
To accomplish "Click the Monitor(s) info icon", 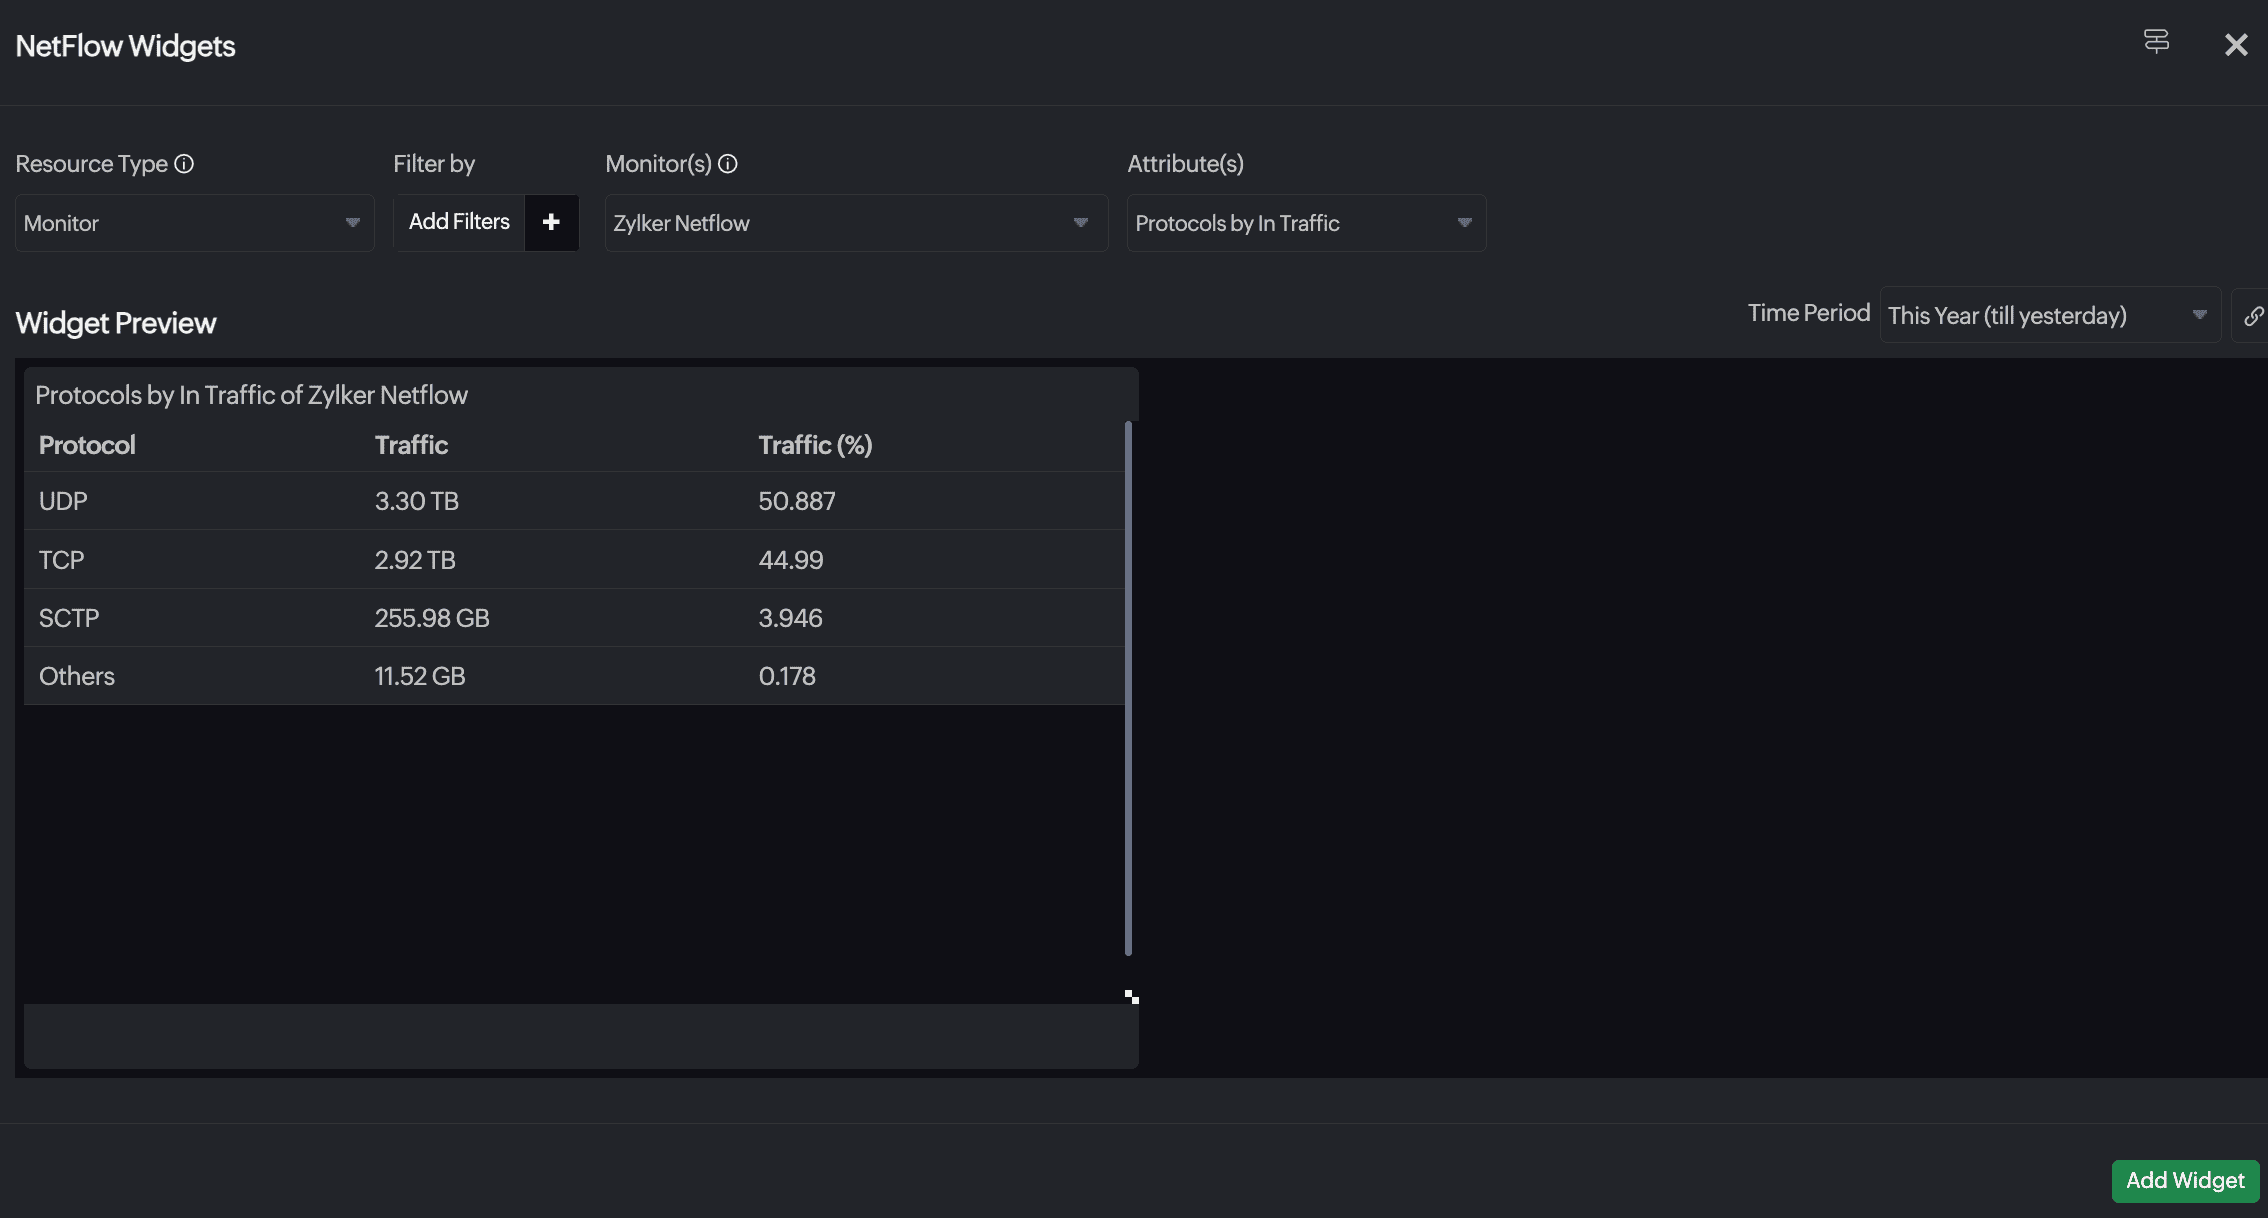I will click(x=728, y=164).
